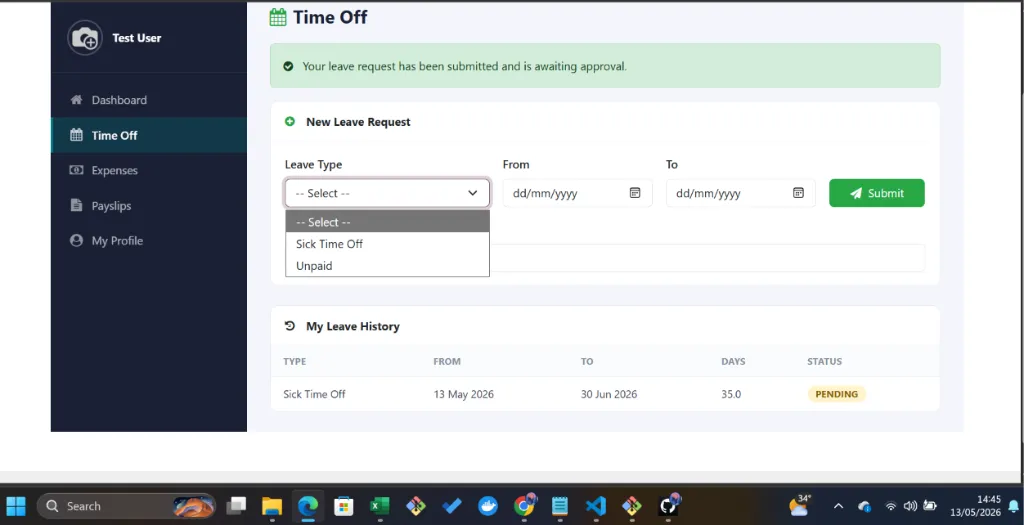The image size is (1024, 525).
Task: Open Docker Desktop from the taskbar
Action: (x=488, y=506)
